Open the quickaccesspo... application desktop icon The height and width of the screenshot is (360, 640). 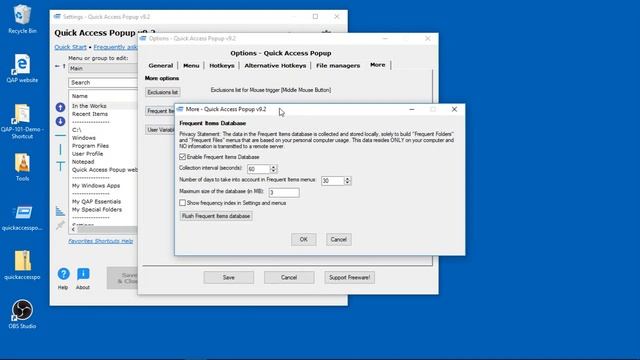[22, 218]
